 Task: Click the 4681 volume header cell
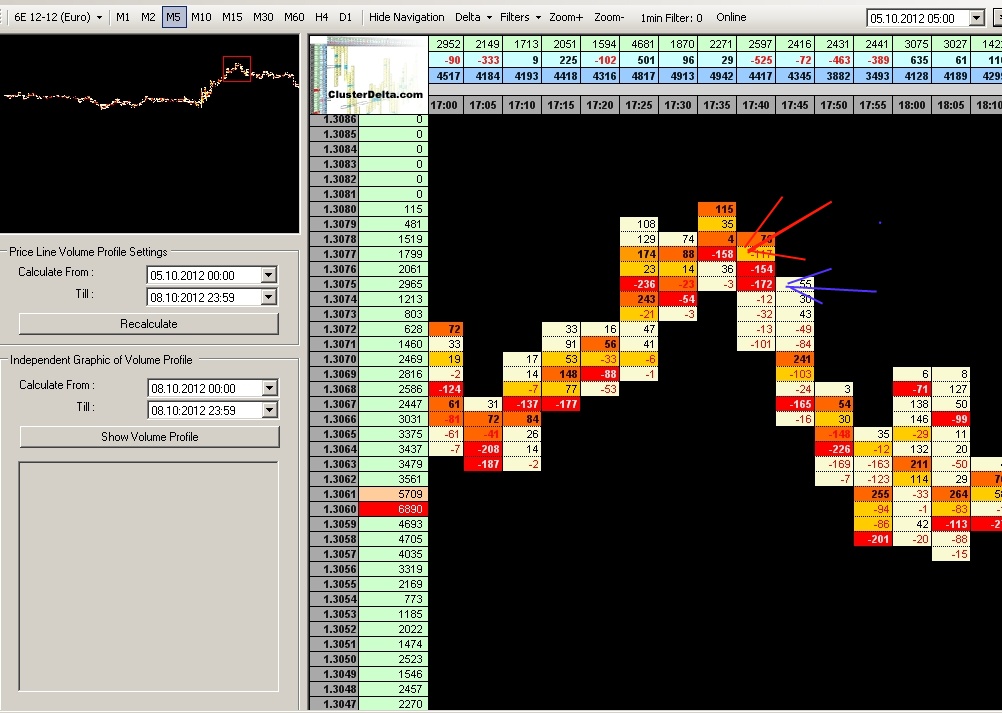[639, 44]
